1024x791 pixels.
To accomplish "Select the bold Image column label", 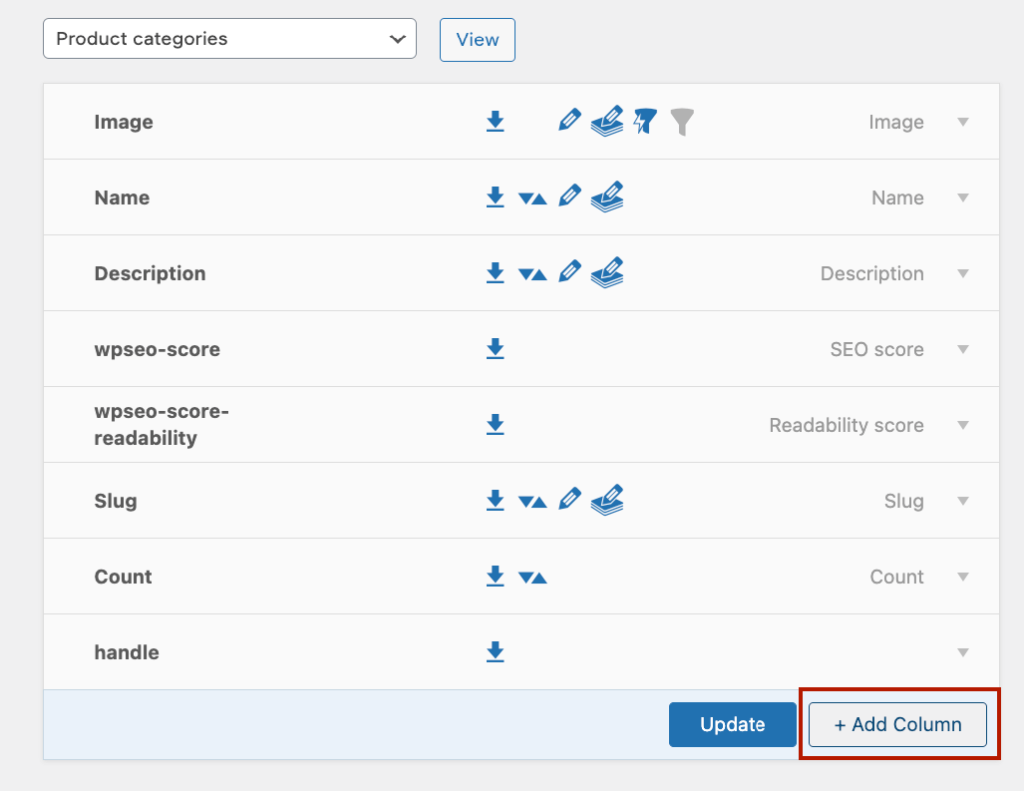I will click(123, 122).
